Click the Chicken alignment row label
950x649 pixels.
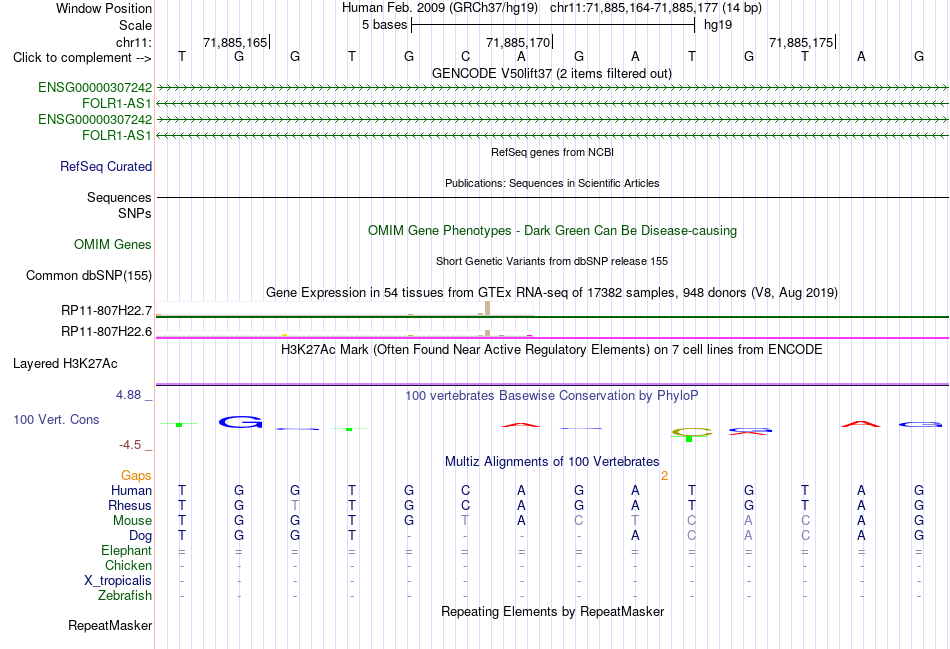[x=128, y=565]
